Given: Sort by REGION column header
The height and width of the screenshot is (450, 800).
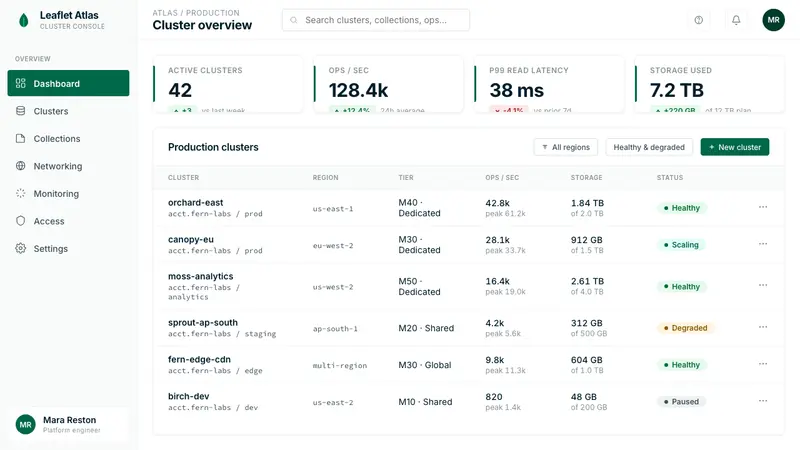Looking at the screenshot, I should click(326, 178).
